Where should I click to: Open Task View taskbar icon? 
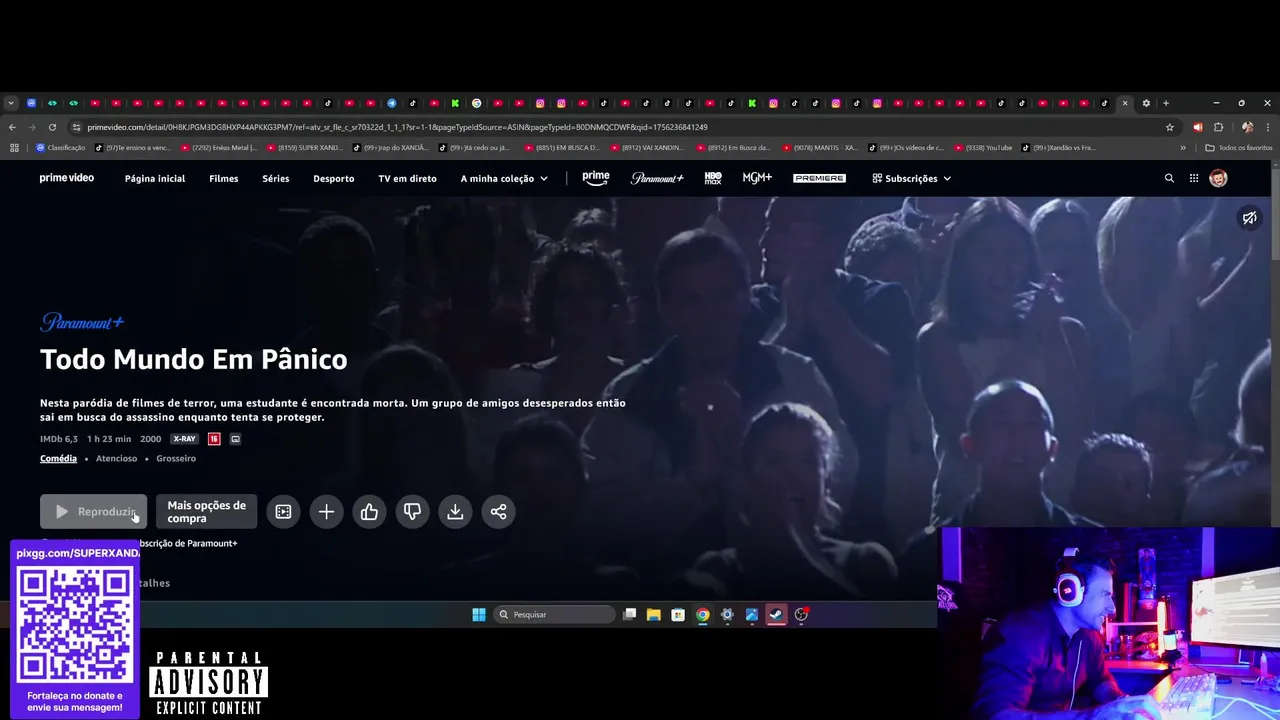click(629, 615)
